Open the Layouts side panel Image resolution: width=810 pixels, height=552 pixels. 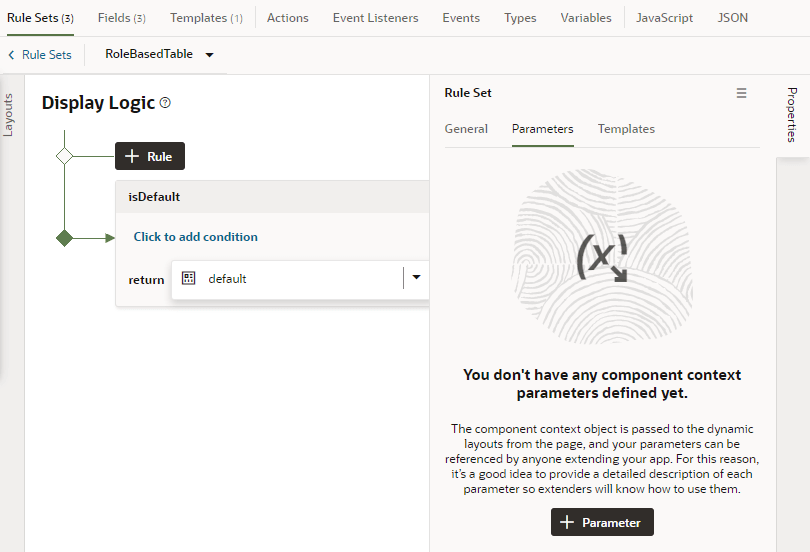point(8,115)
